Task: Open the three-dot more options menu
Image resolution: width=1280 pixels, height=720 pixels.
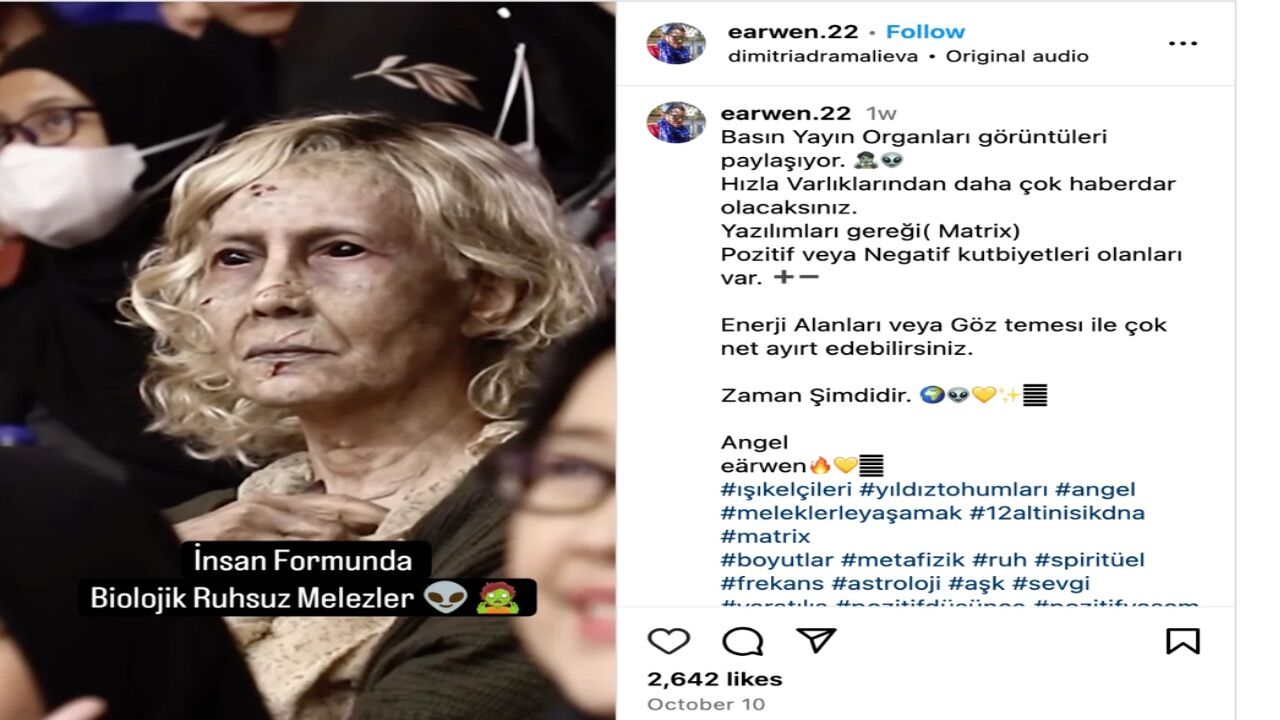Action: (1183, 44)
